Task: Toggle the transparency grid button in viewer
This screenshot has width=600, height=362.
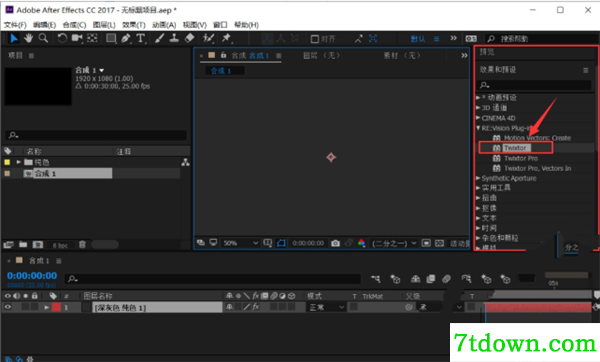Action: click(x=439, y=243)
